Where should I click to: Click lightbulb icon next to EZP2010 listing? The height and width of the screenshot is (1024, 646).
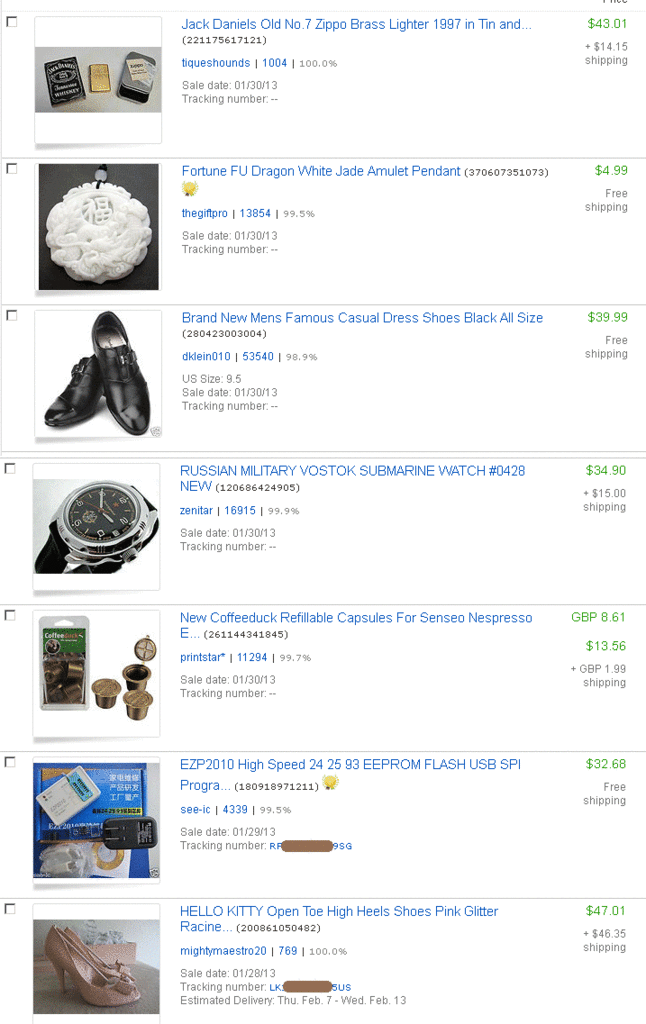coord(331,782)
